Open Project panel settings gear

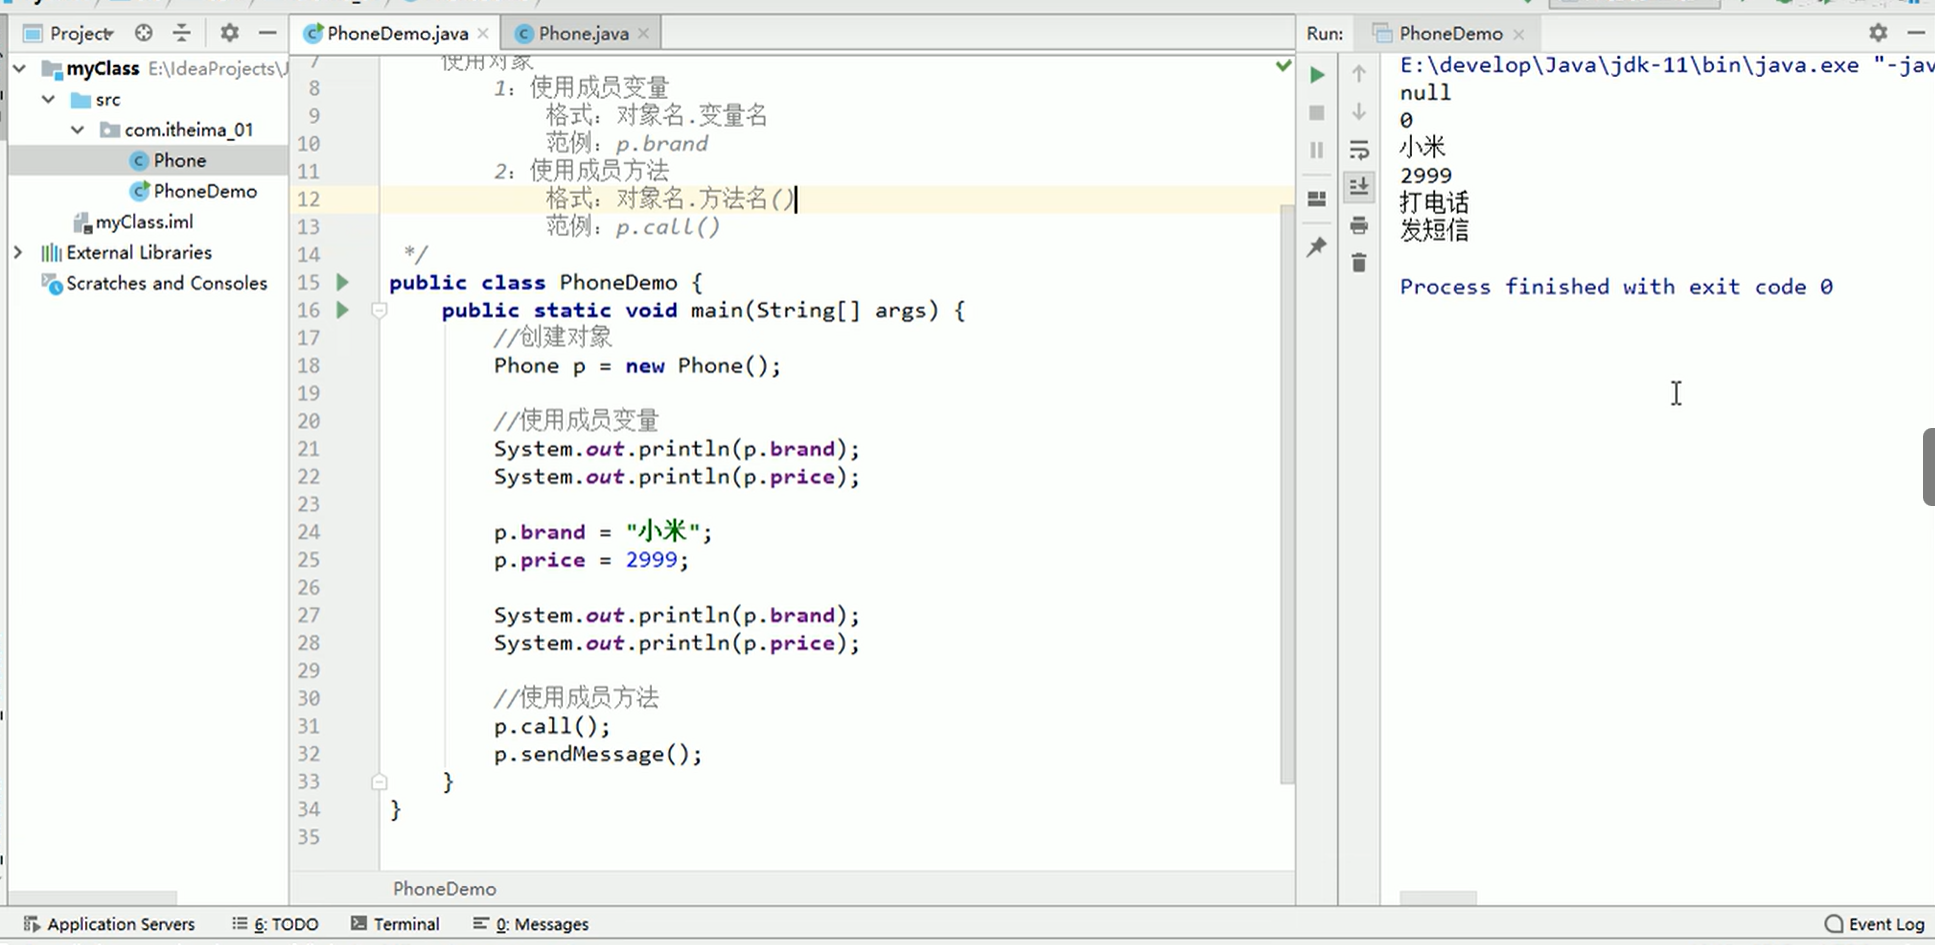[x=229, y=33]
